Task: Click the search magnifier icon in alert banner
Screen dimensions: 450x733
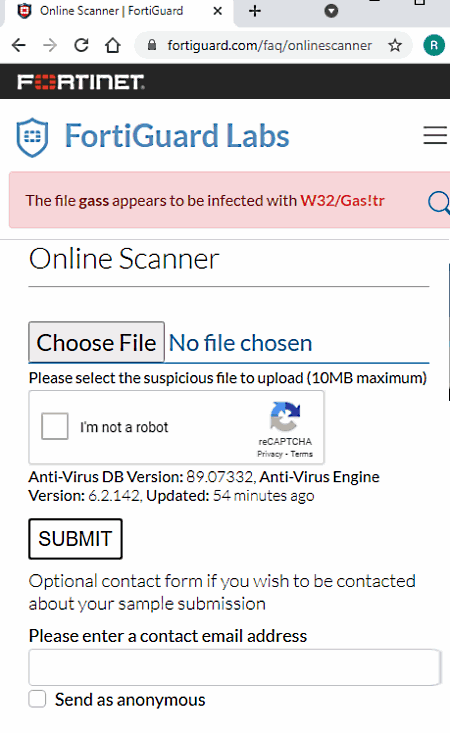Action: pos(439,202)
